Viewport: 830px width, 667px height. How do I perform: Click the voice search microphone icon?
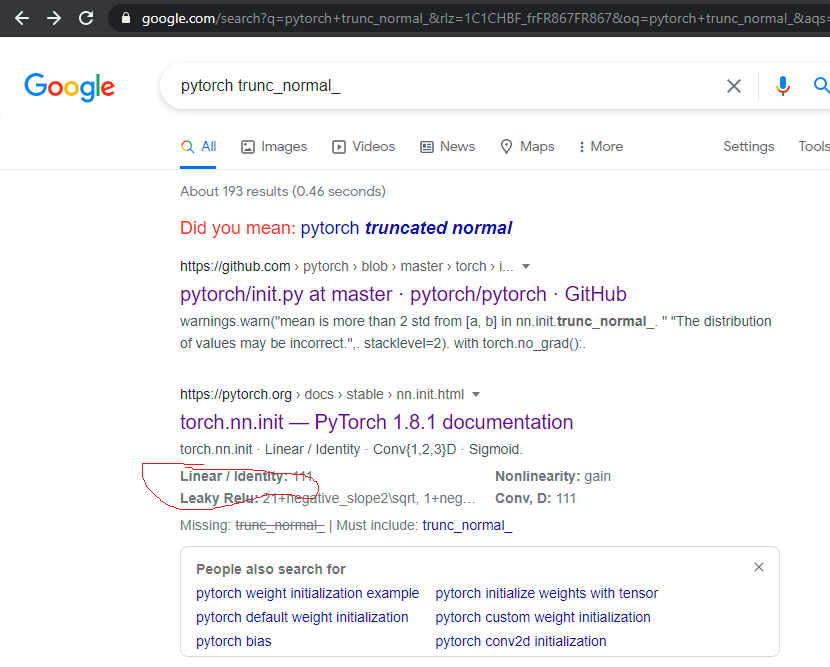[783, 86]
